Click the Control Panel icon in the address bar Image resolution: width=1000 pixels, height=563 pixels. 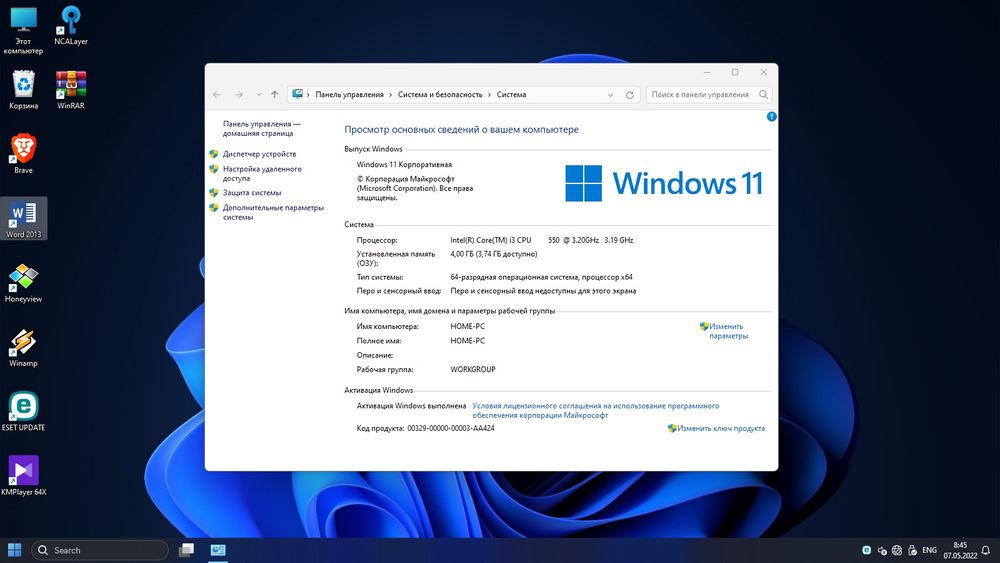(297, 94)
